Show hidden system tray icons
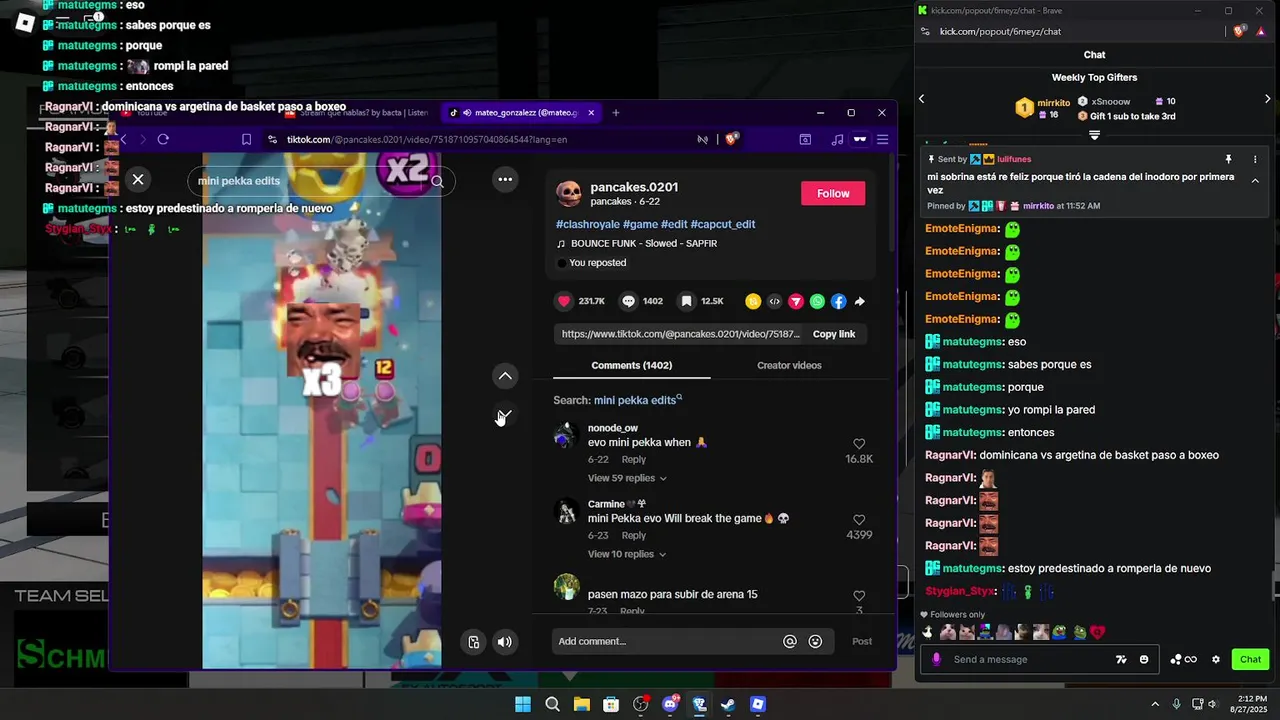 tap(1155, 704)
